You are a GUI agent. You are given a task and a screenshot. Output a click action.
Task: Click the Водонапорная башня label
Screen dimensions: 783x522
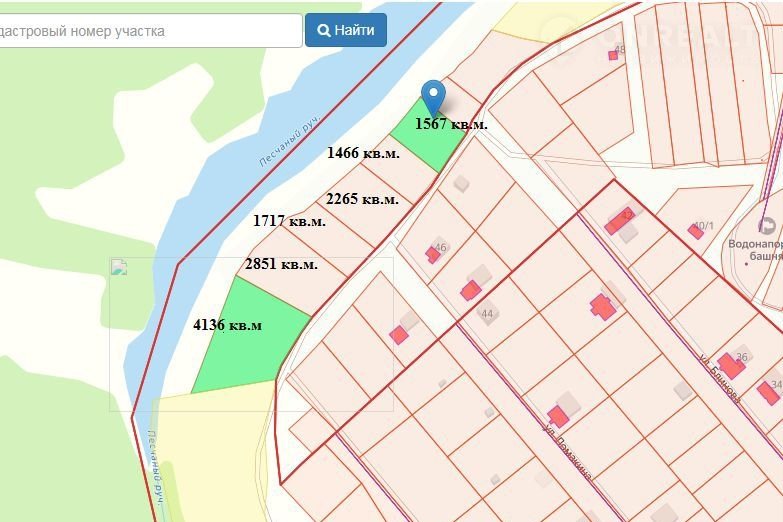755,249
